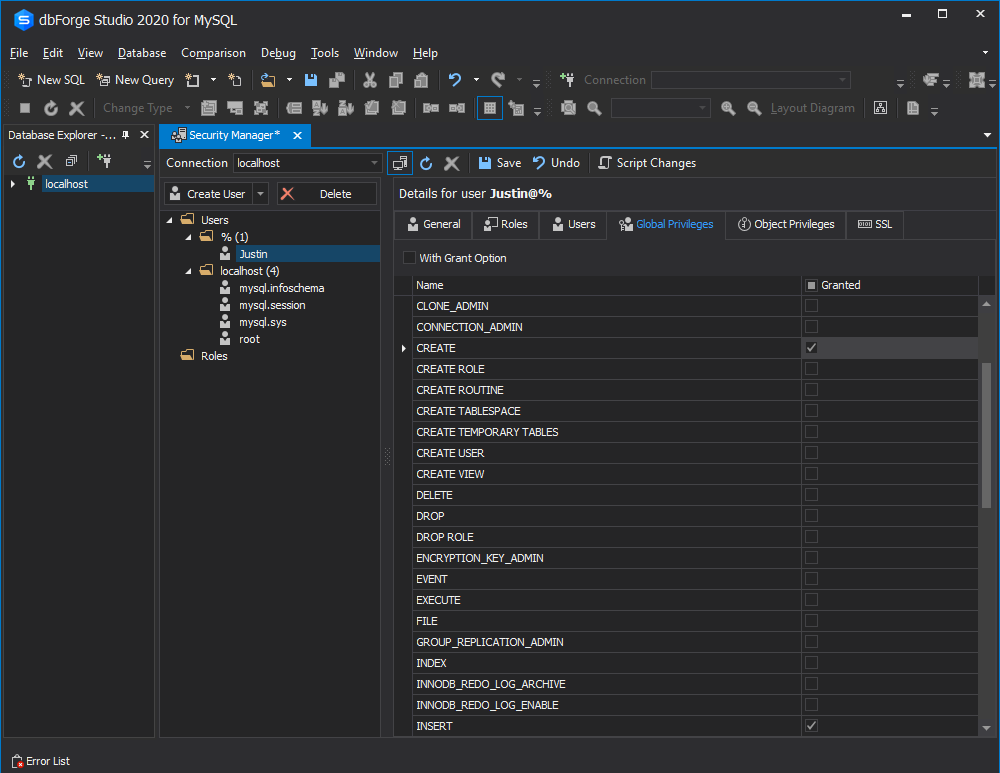Switch to the General tab
Screen dimensions: 1000x773
[x=434, y=225]
